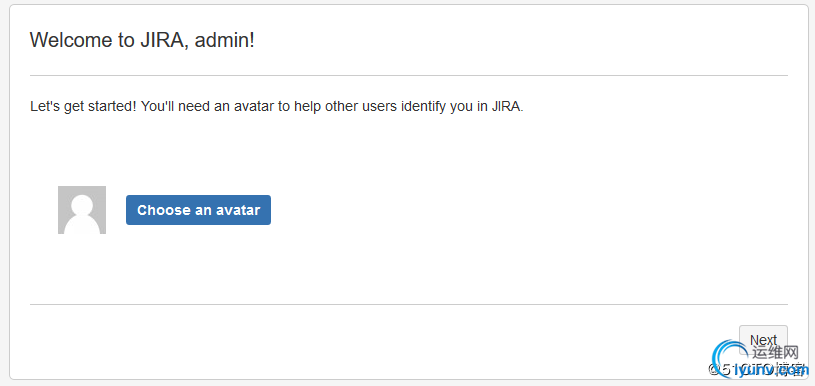Select the silhouette head in avatar placeholder
The width and height of the screenshot is (815, 386).
pyautogui.click(x=82, y=206)
